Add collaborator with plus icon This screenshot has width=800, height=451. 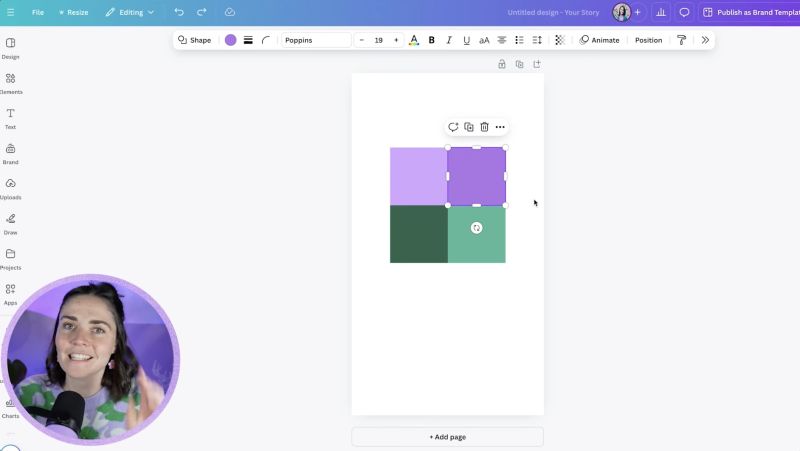(637, 12)
